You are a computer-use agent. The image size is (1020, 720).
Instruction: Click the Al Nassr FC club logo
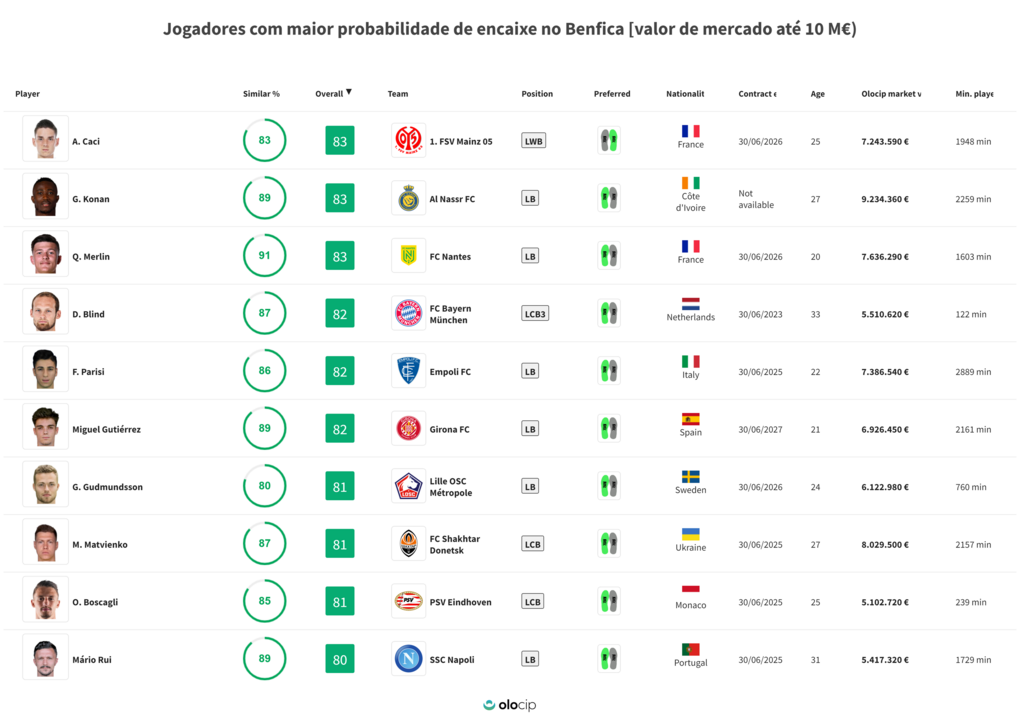click(x=409, y=199)
